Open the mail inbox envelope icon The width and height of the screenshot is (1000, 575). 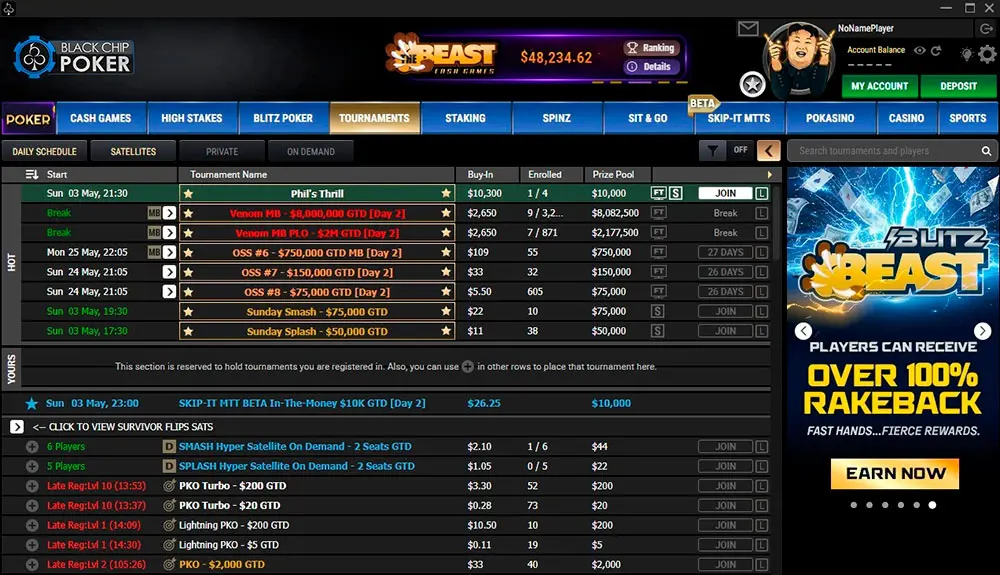coord(748,29)
